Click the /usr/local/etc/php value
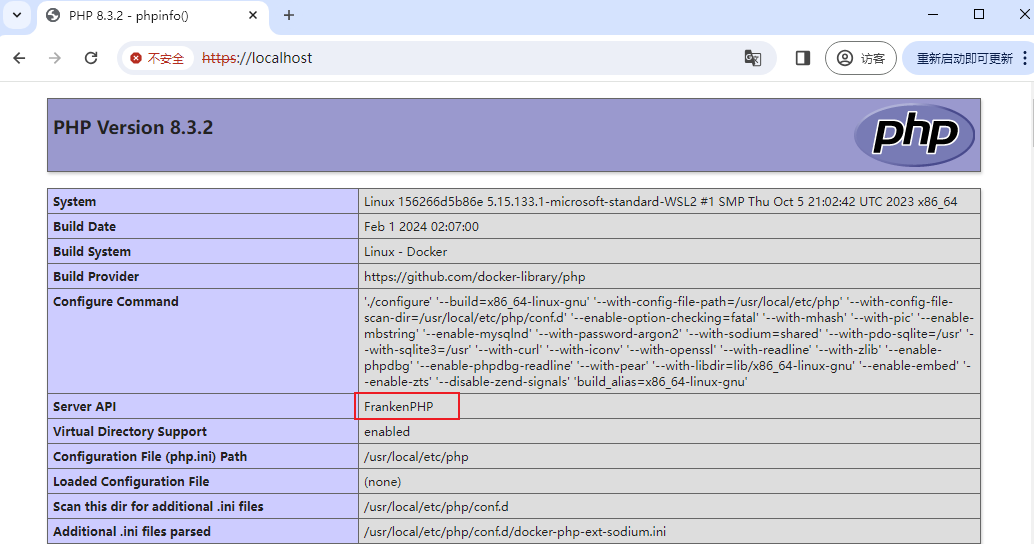1034x544 pixels. pos(416,456)
